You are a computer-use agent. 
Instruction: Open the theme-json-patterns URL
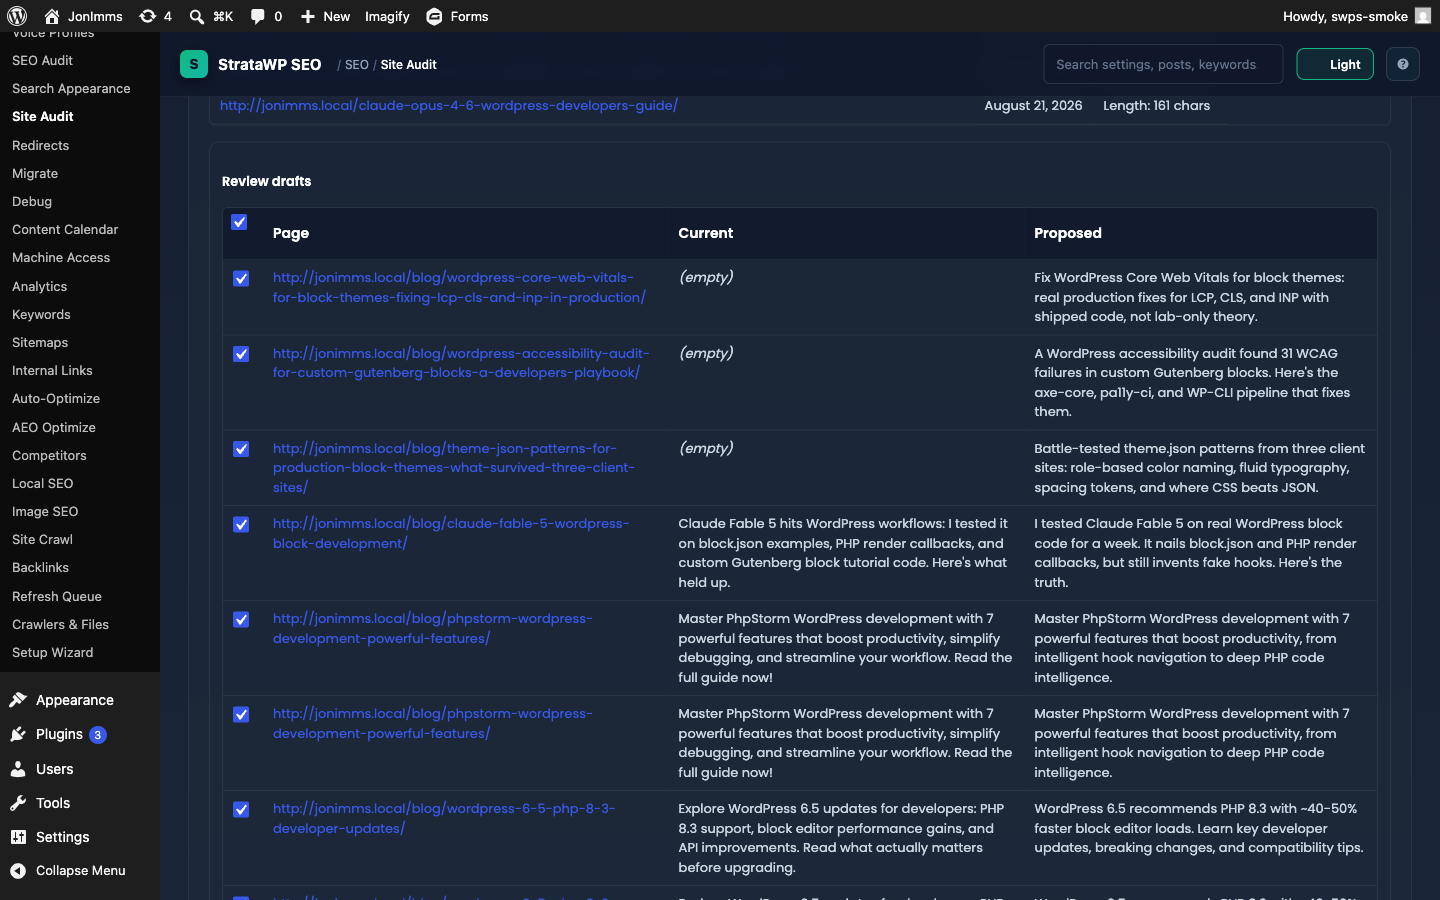[x=454, y=468]
